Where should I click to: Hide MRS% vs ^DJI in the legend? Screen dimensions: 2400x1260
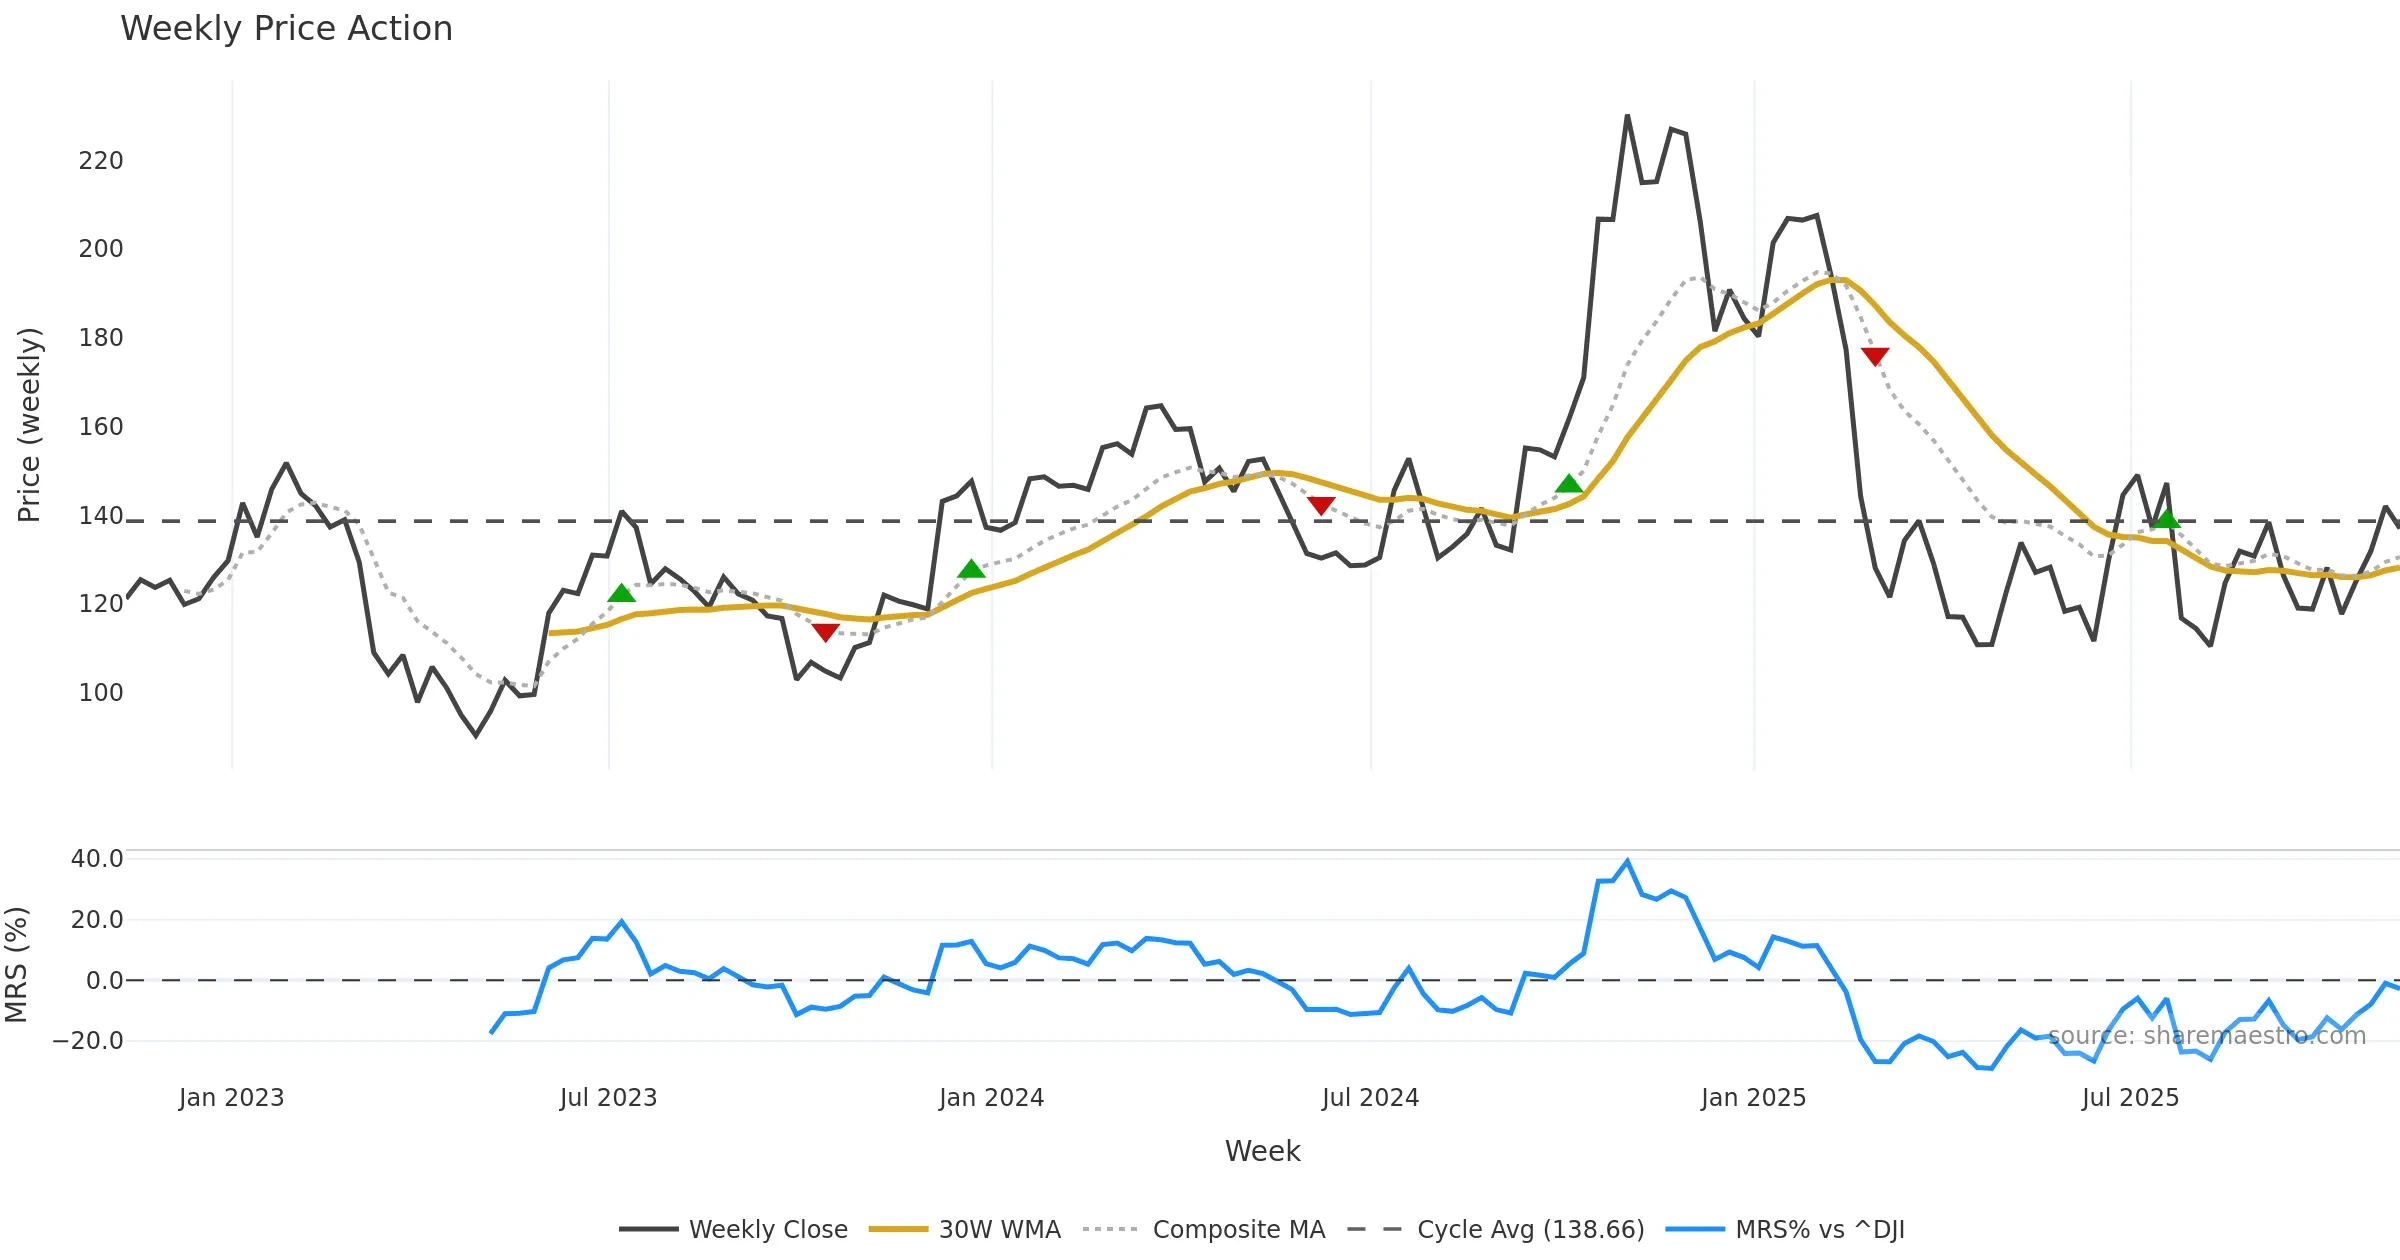[1819, 1229]
